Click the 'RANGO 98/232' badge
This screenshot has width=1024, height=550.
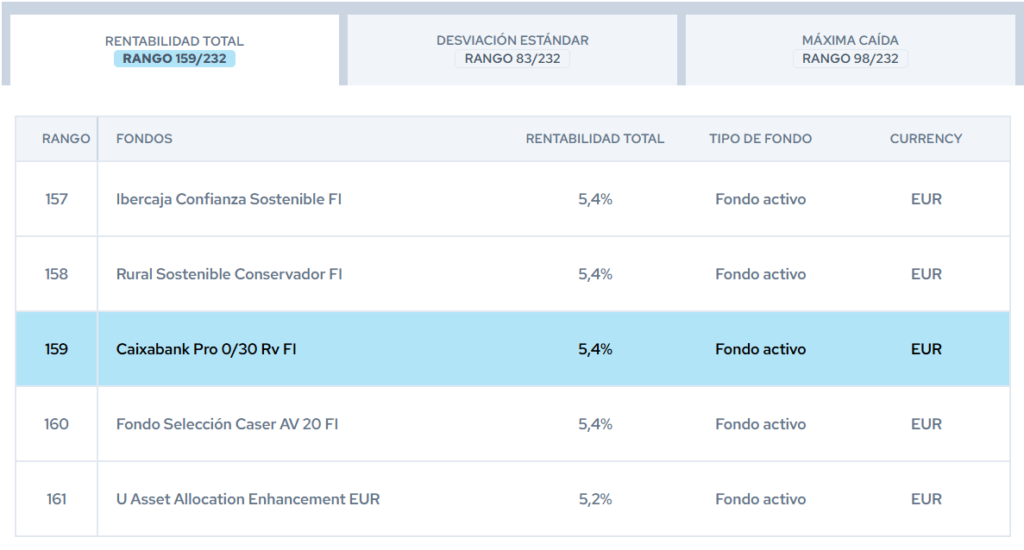850,59
